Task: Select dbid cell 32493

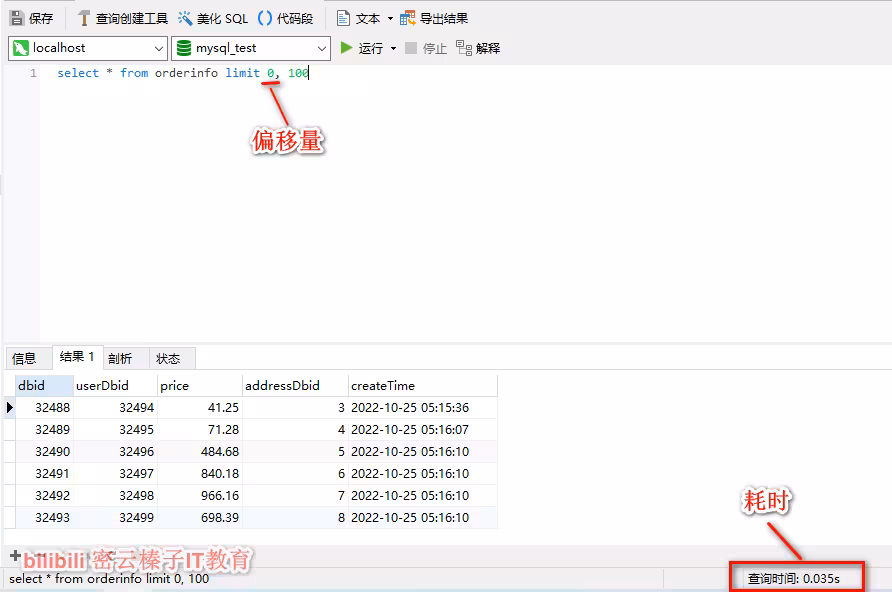Action: click(44, 518)
